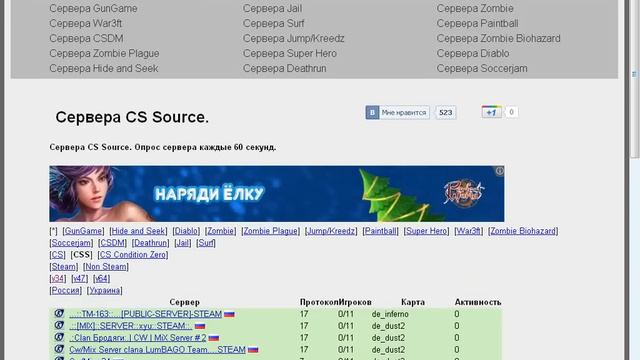Filter by the [Jump/Kreedz] link
Image resolution: width=640 pixels, height=360 pixels.
click(x=331, y=231)
